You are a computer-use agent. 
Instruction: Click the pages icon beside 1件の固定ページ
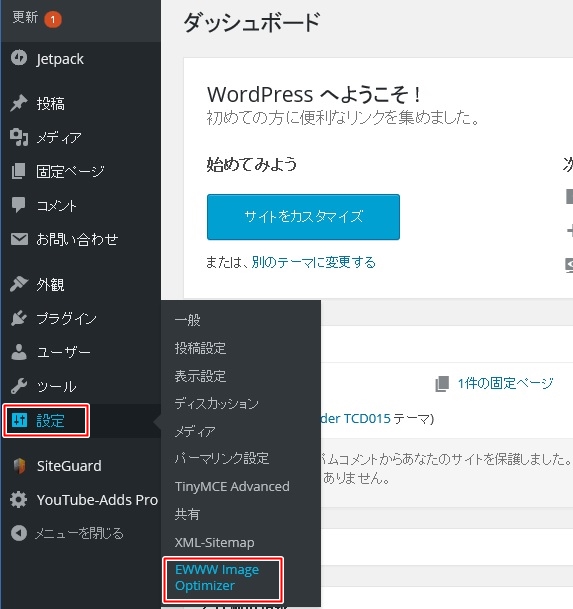click(x=442, y=384)
